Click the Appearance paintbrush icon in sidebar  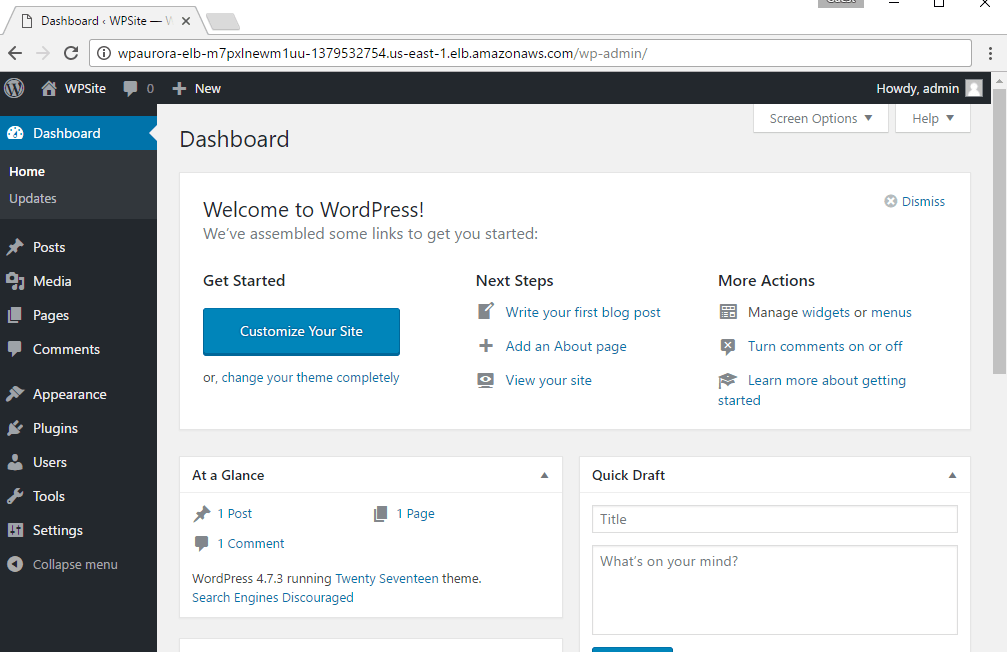(x=15, y=394)
